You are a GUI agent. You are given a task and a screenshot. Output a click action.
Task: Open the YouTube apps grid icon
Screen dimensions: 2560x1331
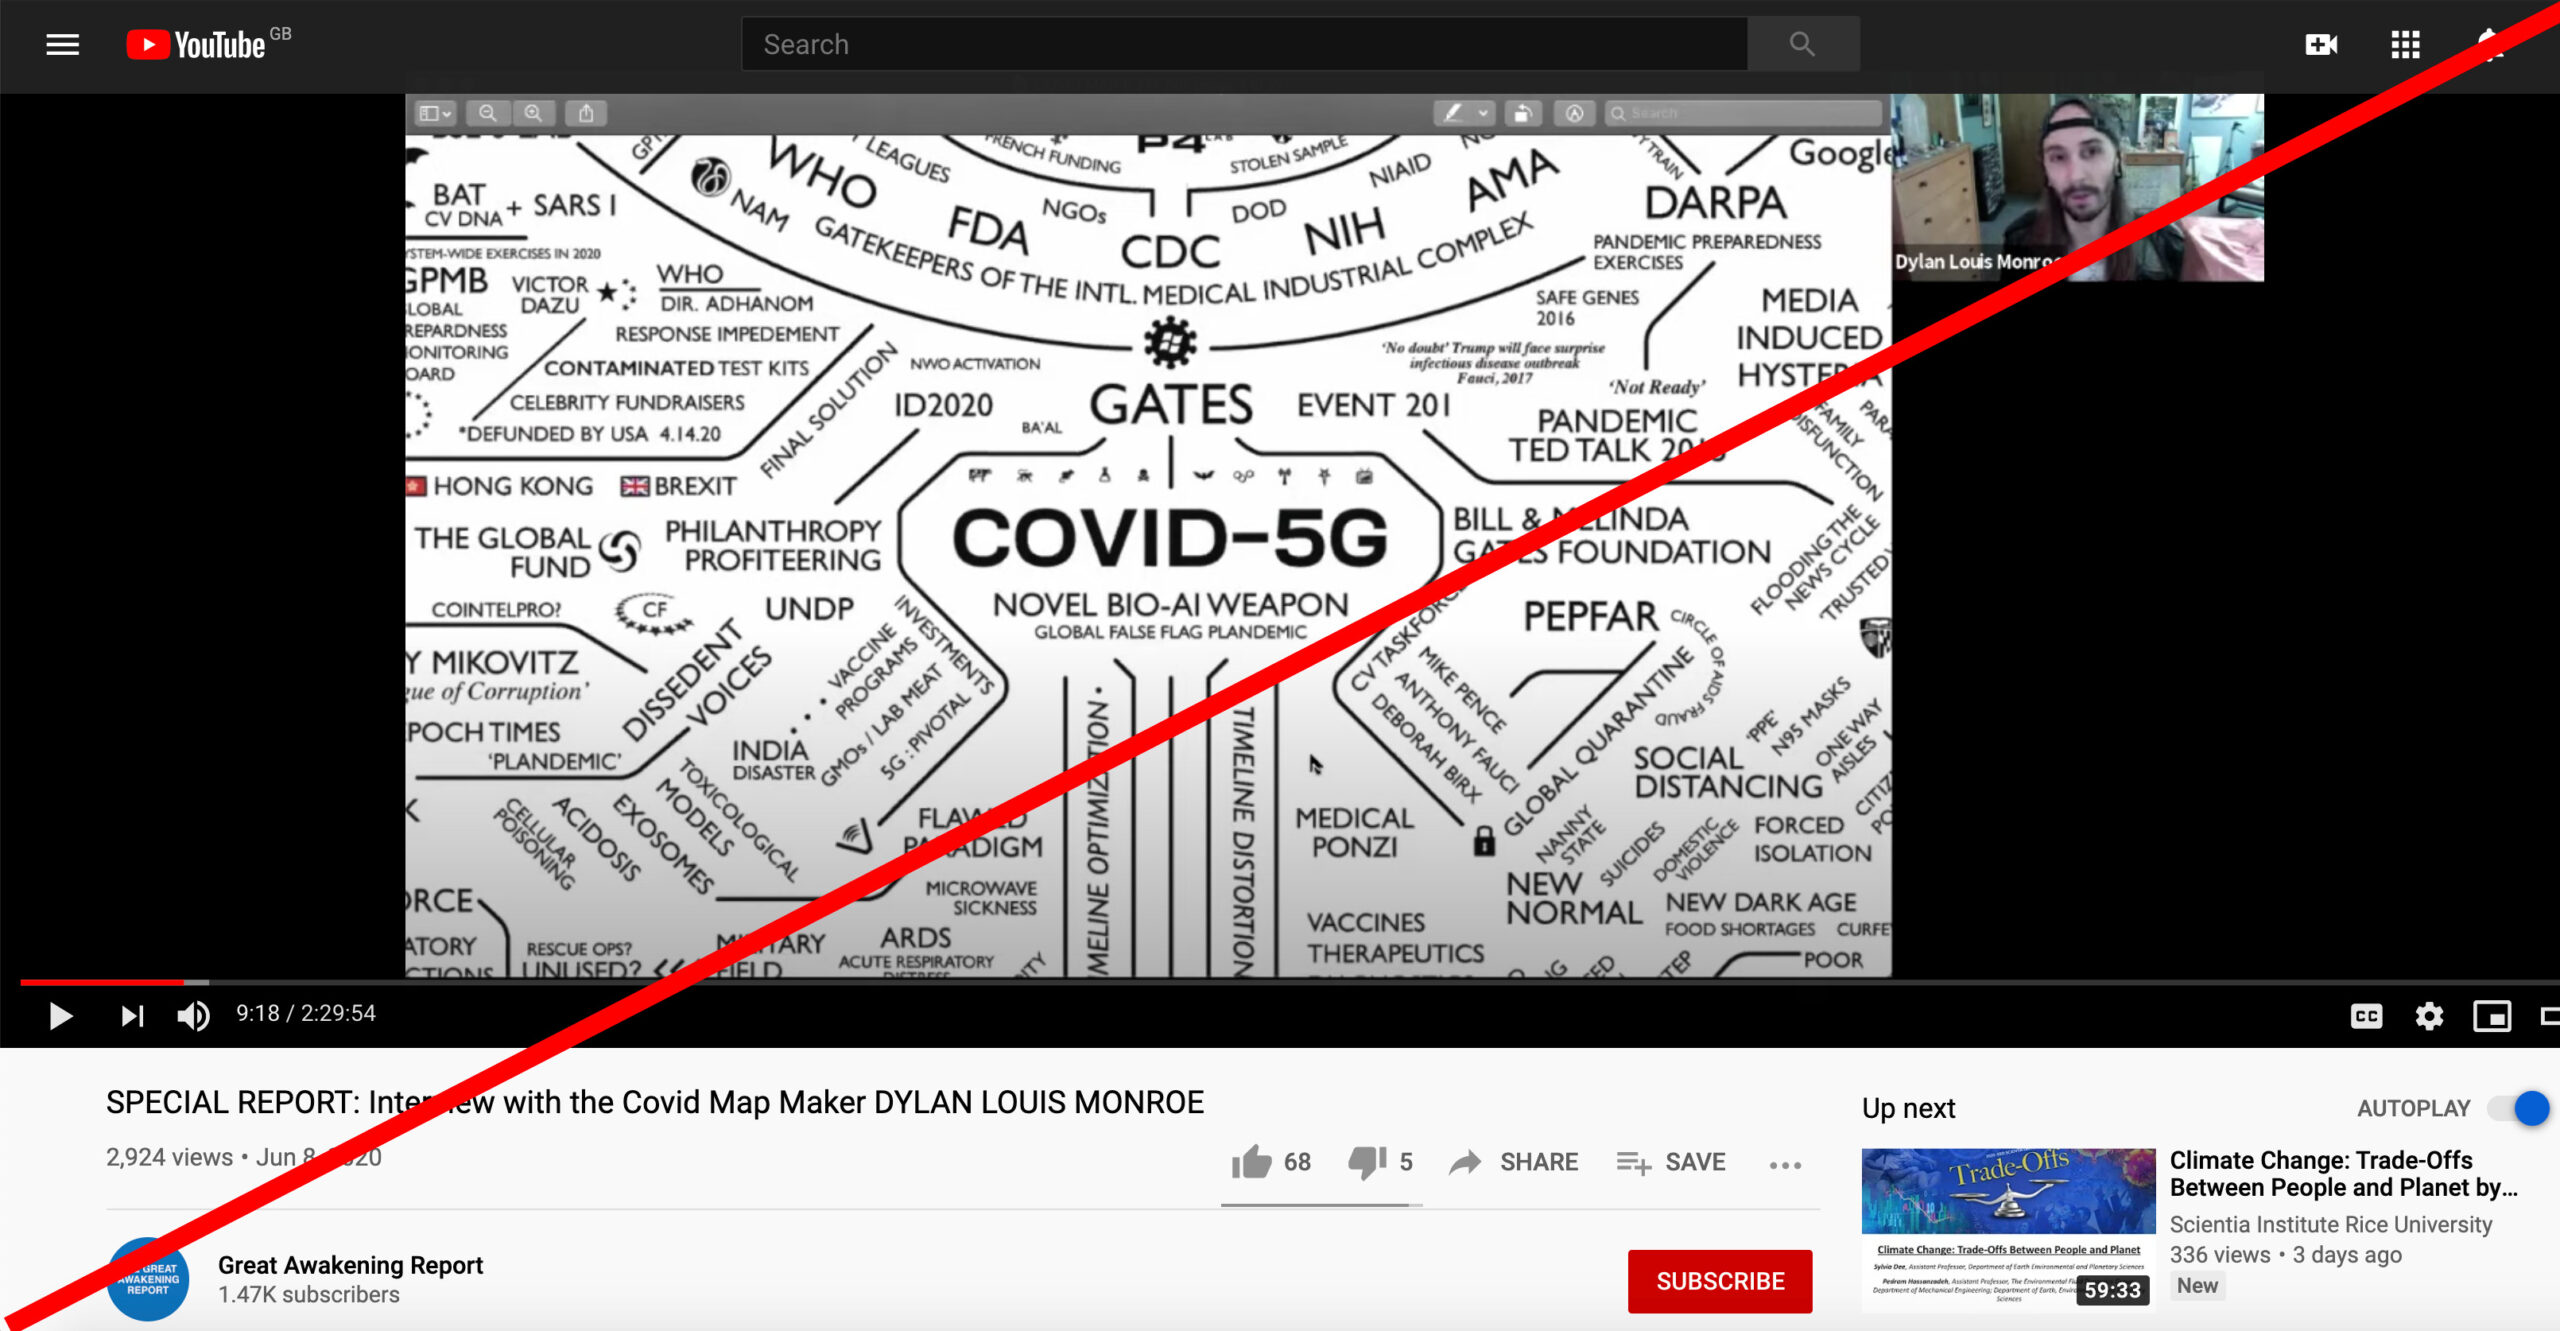click(x=2405, y=44)
